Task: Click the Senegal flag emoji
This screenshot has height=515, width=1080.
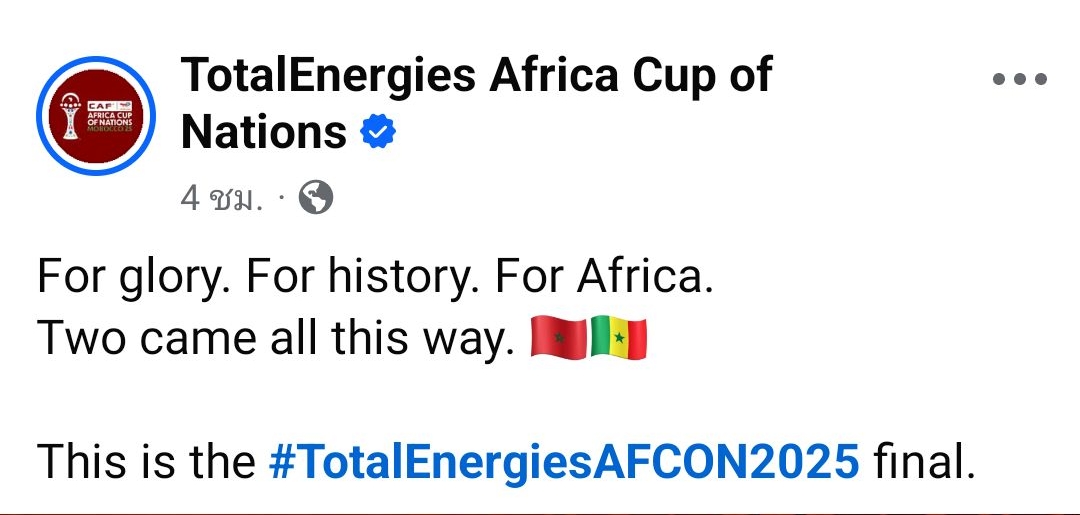Action: click(x=618, y=338)
